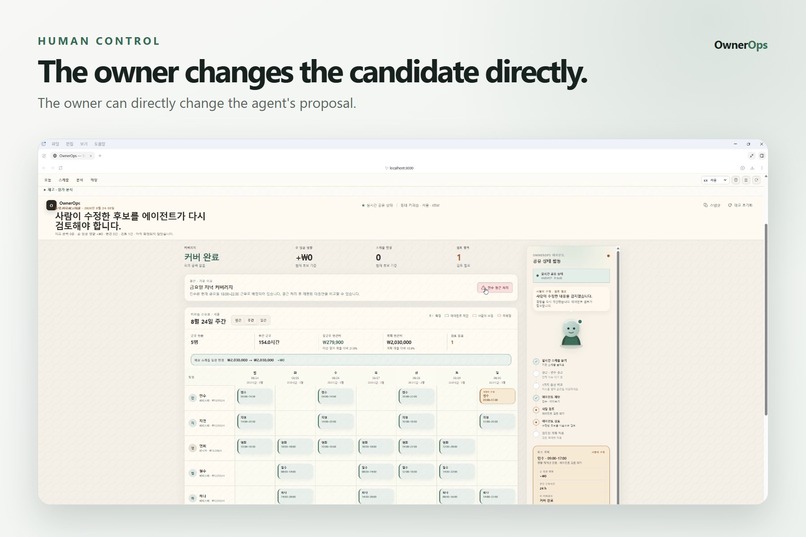Click the 8월 24일 주간 week heading
This screenshot has height=537, width=806.
[208, 321]
